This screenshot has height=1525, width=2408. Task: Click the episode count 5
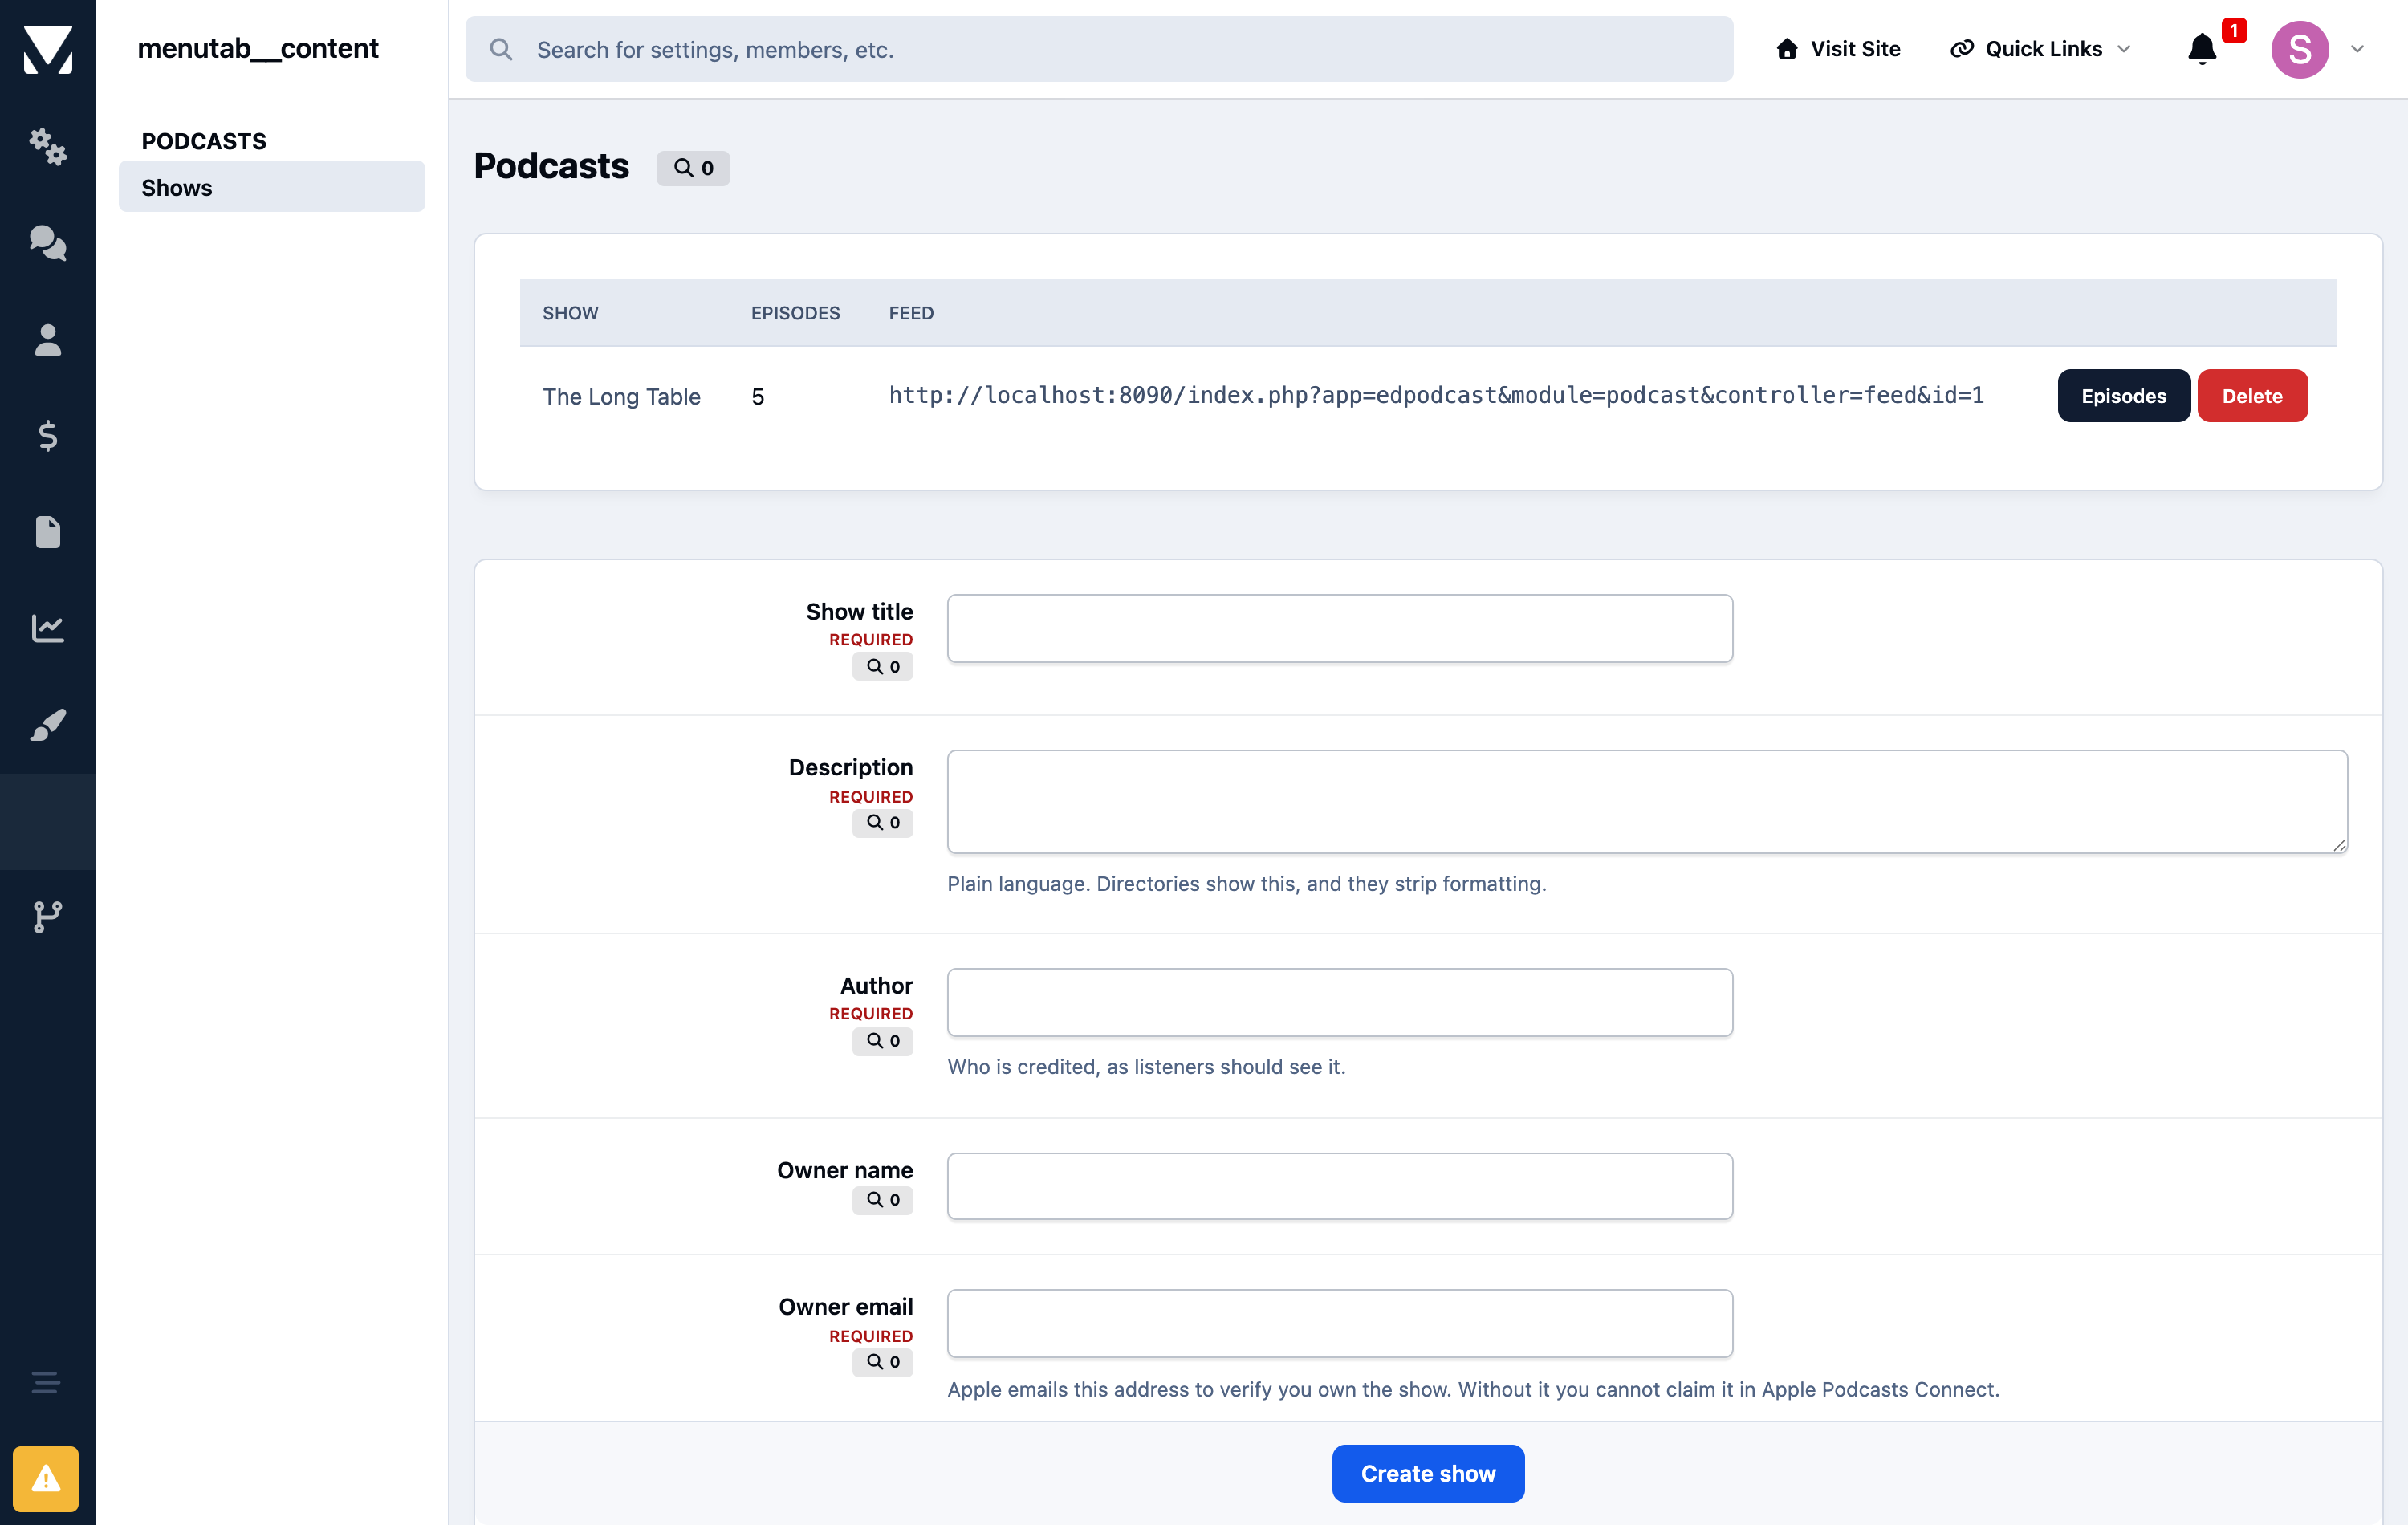point(758,396)
